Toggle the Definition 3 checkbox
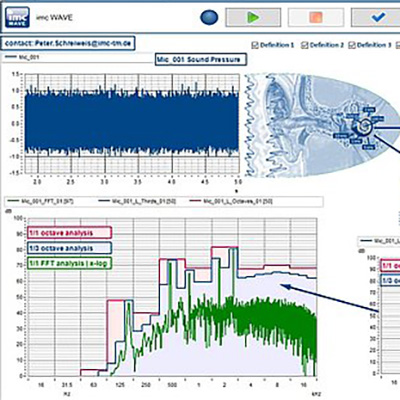400x400 pixels. pos(352,45)
